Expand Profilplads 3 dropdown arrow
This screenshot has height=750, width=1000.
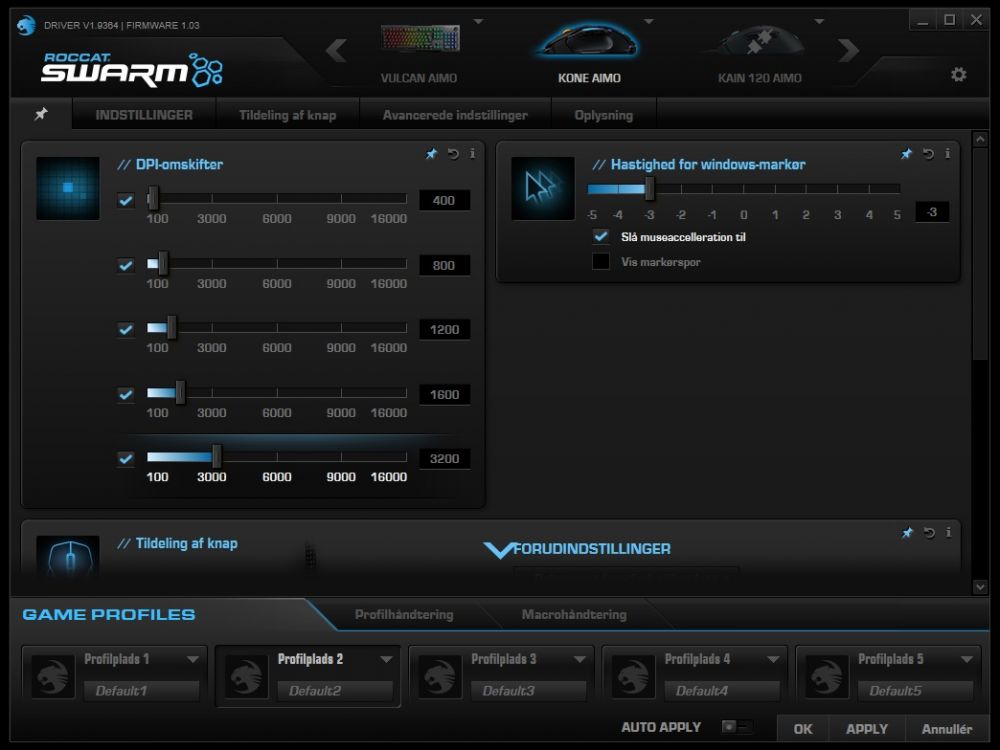pos(580,659)
